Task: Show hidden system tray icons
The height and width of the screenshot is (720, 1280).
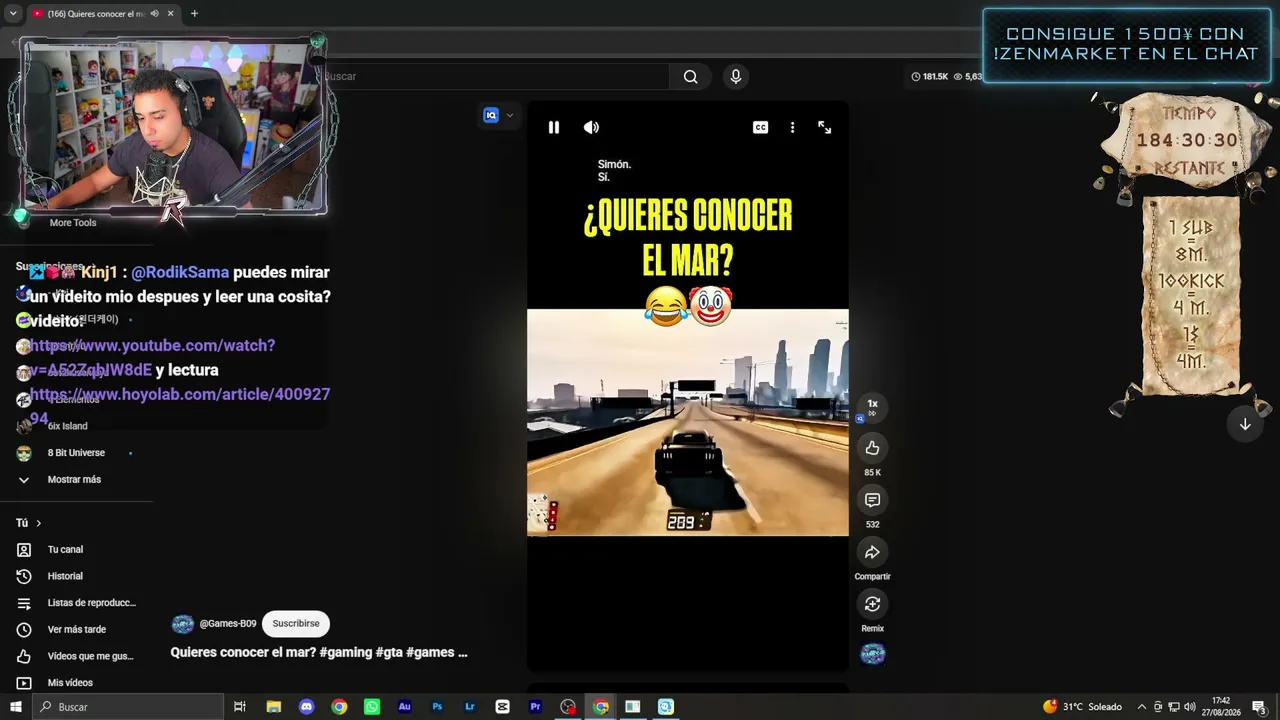Action: tap(1143, 707)
